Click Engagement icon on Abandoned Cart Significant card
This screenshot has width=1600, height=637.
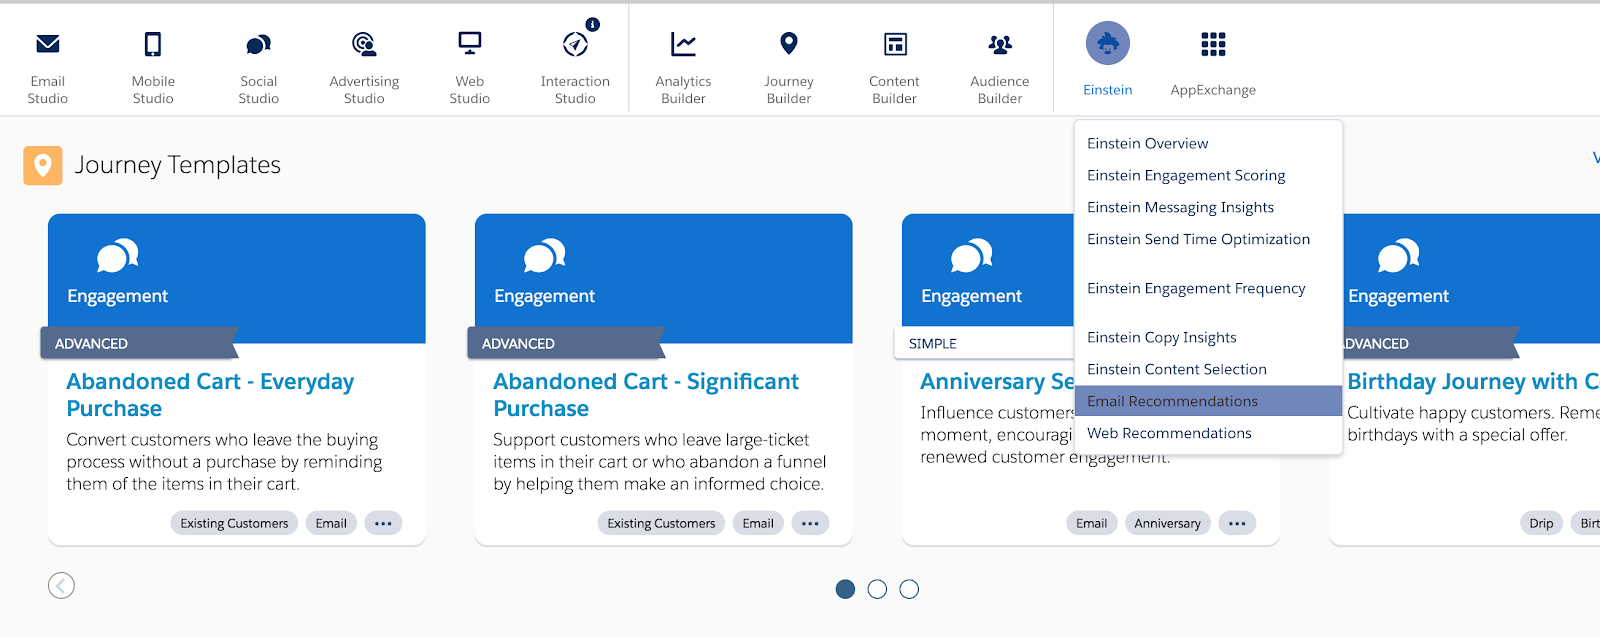pos(545,256)
